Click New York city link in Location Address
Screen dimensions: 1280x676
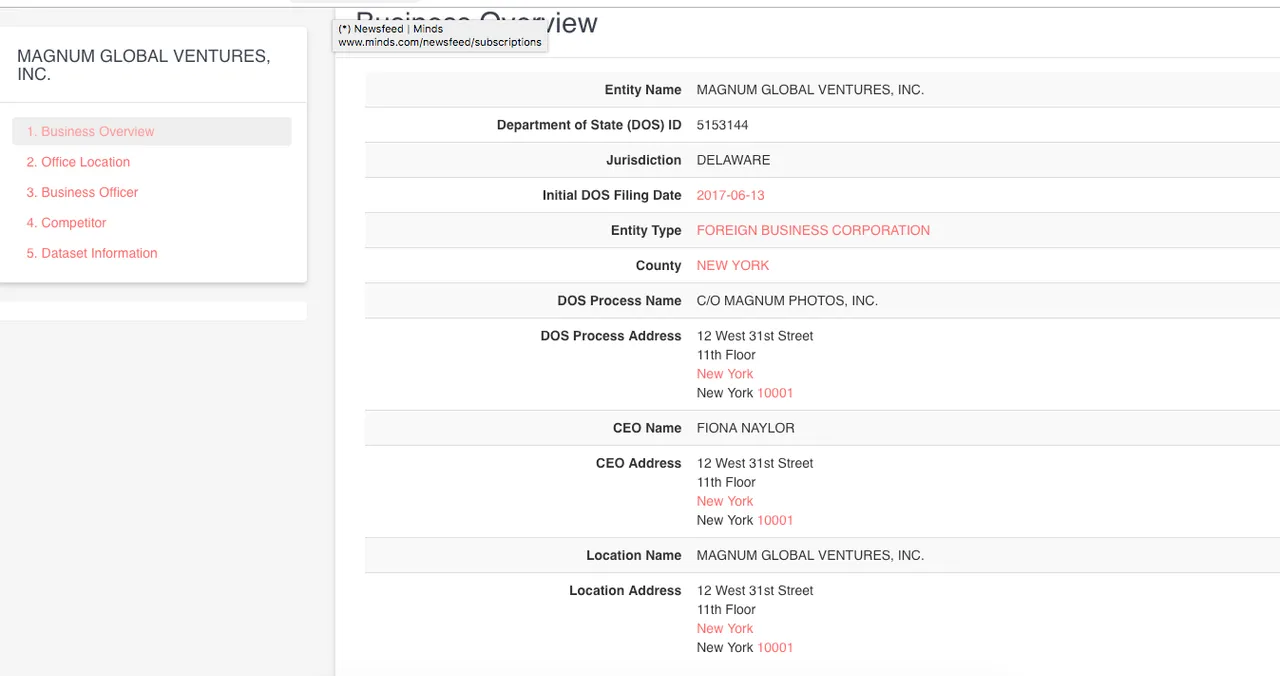coord(725,628)
